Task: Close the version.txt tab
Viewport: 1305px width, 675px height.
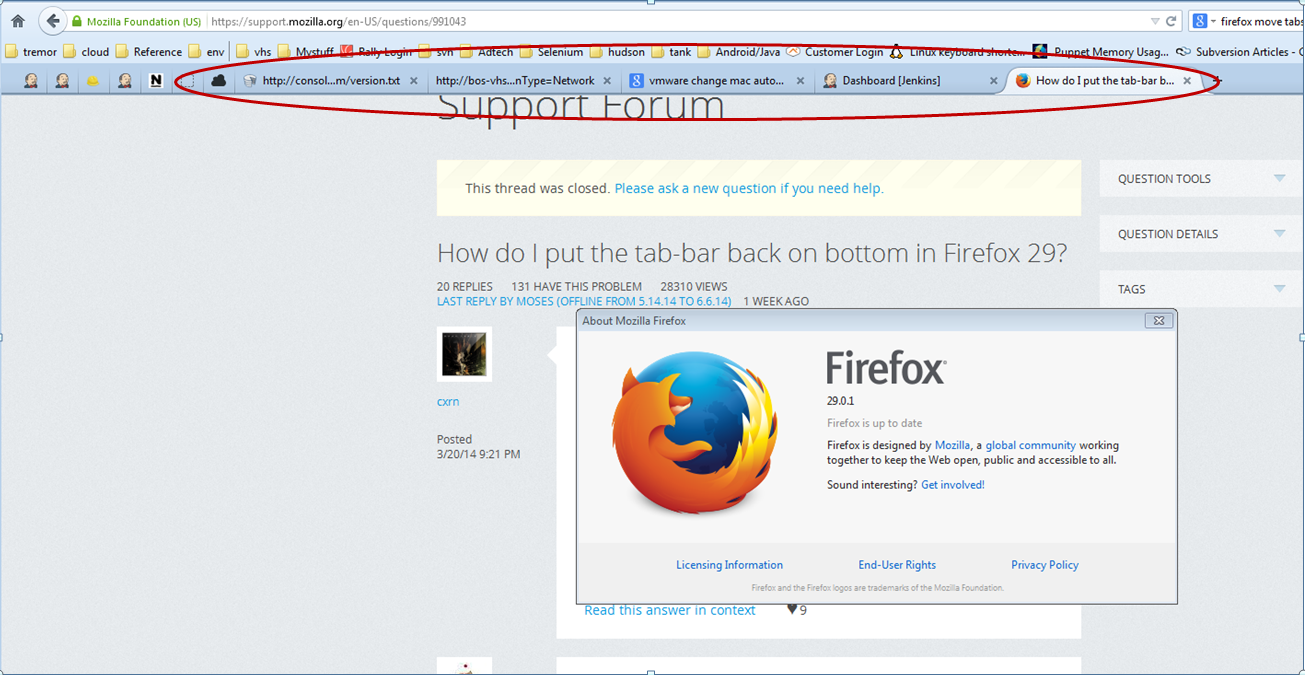Action: pos(414,81)
